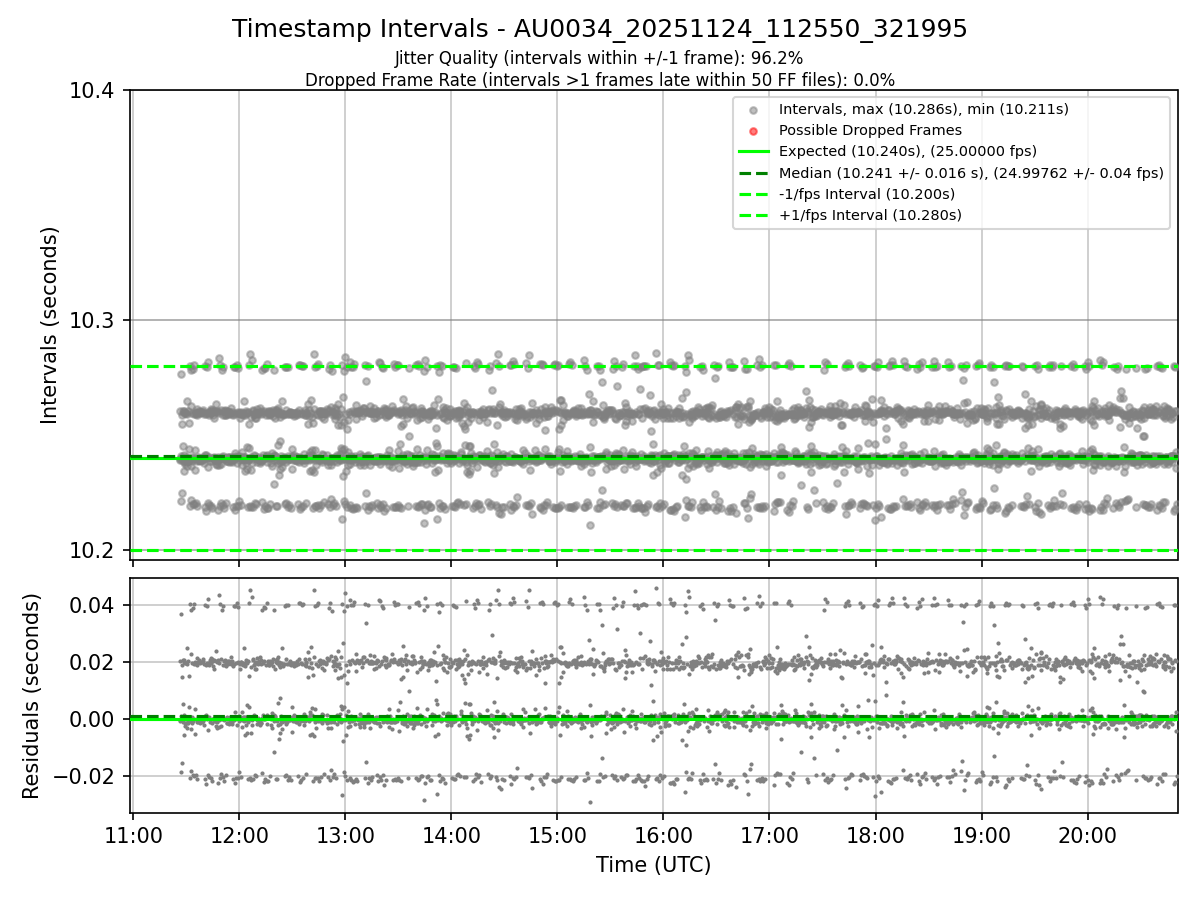Click the 18:00 time tick label
The image size is (1200, 900).
876,835
